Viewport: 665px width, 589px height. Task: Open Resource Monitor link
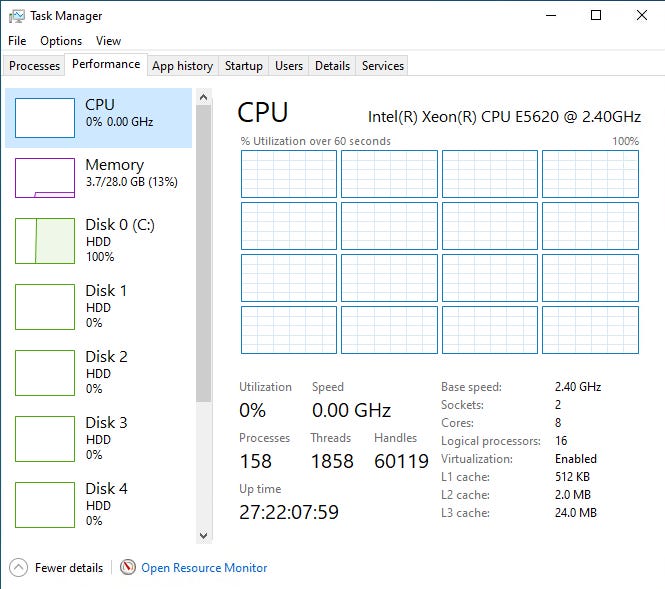coord(204,568)
